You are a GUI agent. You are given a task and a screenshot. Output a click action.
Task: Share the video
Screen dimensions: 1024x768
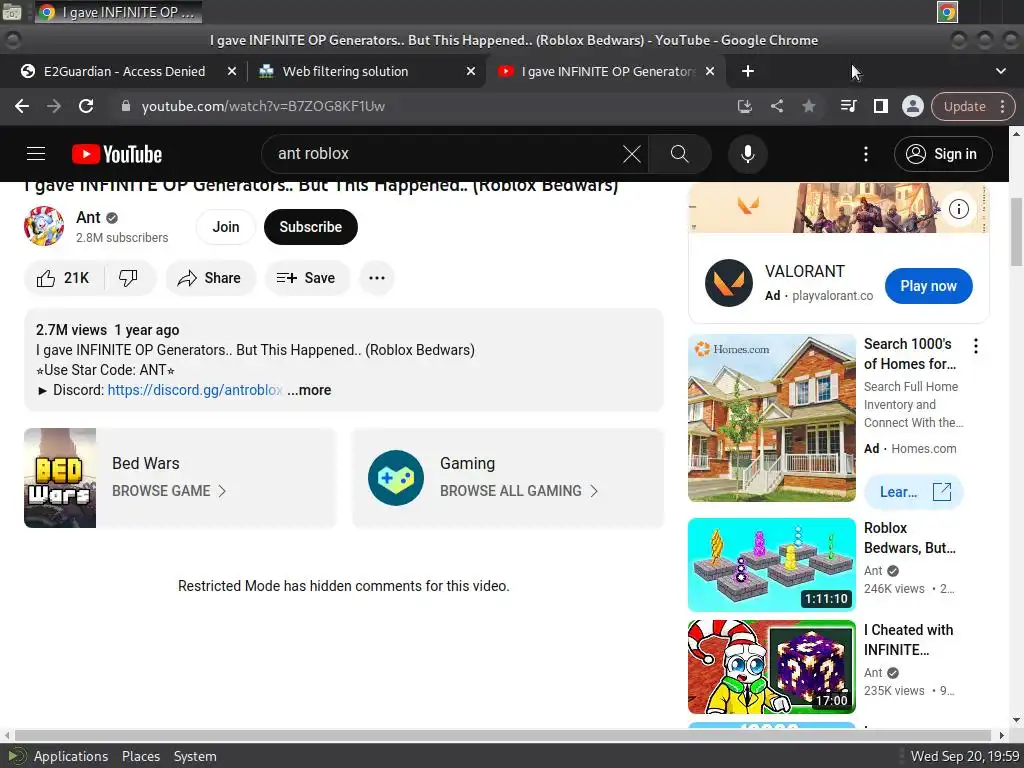pos(210,278)
